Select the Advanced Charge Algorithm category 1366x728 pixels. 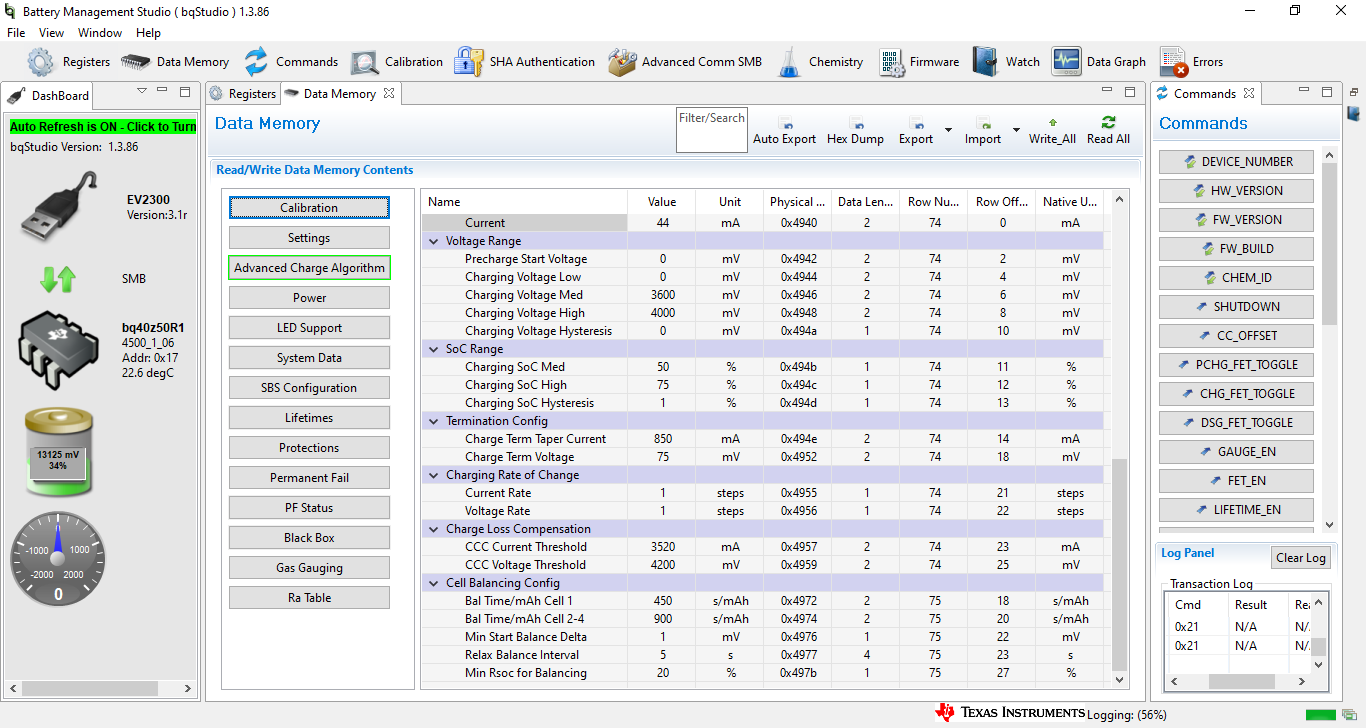309,268
